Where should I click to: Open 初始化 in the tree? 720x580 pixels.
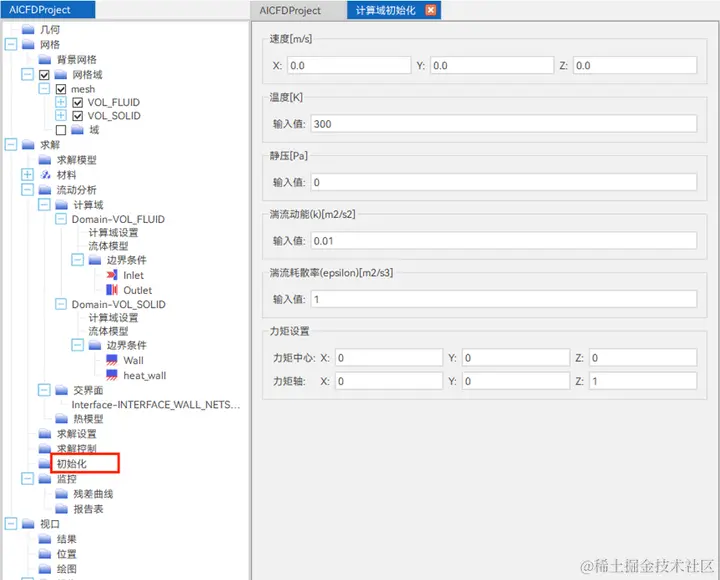point(72,463)
